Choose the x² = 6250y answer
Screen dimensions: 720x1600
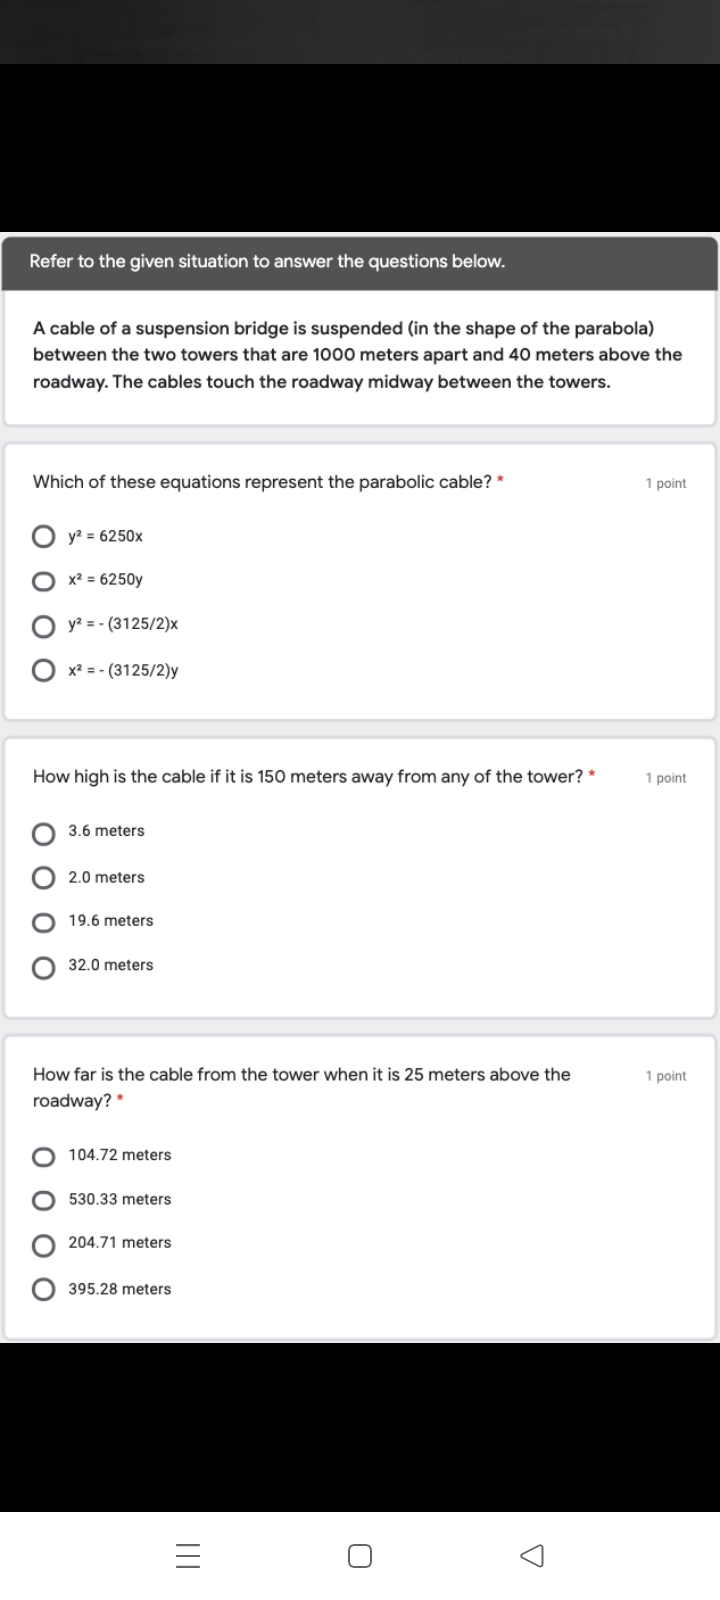(43, 581)
